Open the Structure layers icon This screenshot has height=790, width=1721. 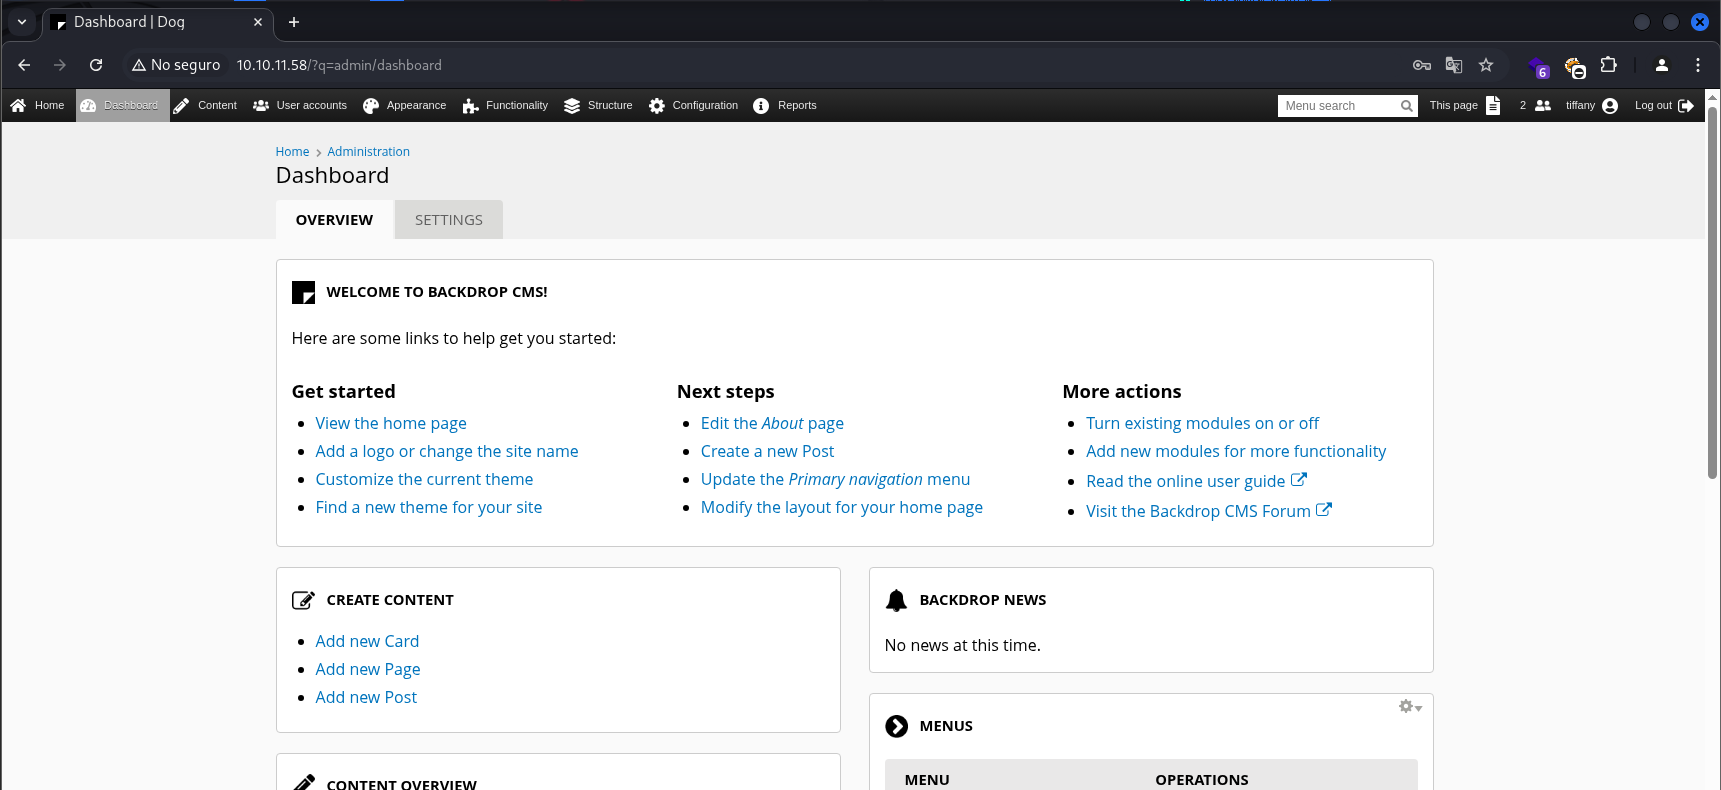point(572,106)
